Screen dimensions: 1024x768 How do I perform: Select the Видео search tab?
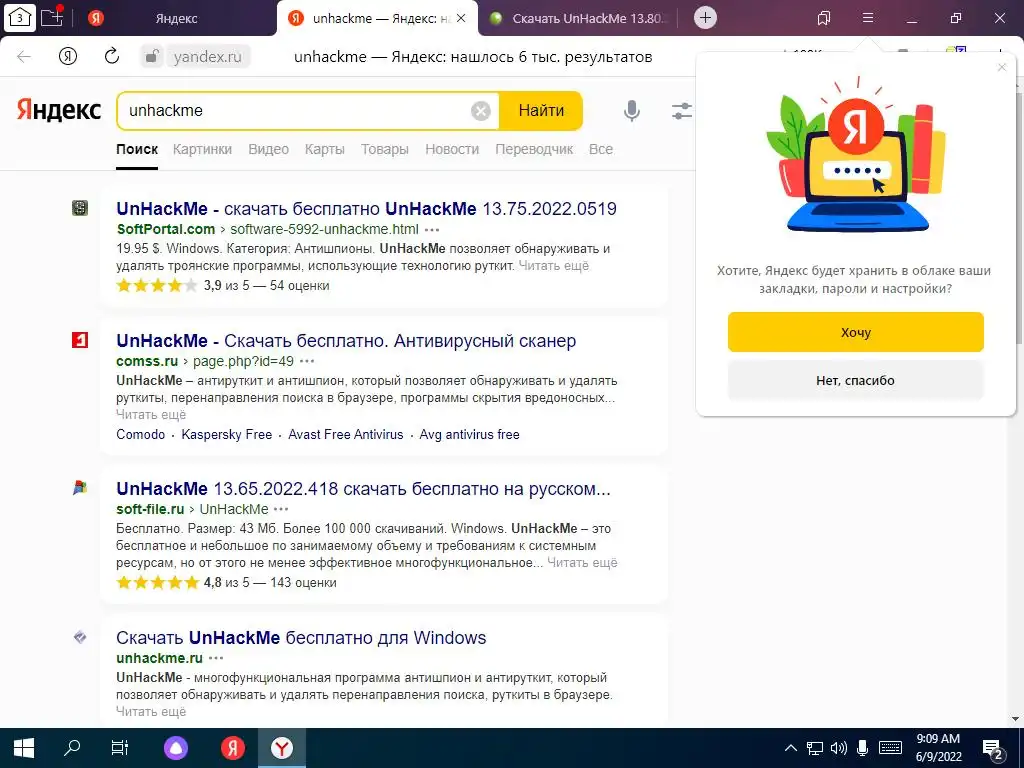point(268,150)
